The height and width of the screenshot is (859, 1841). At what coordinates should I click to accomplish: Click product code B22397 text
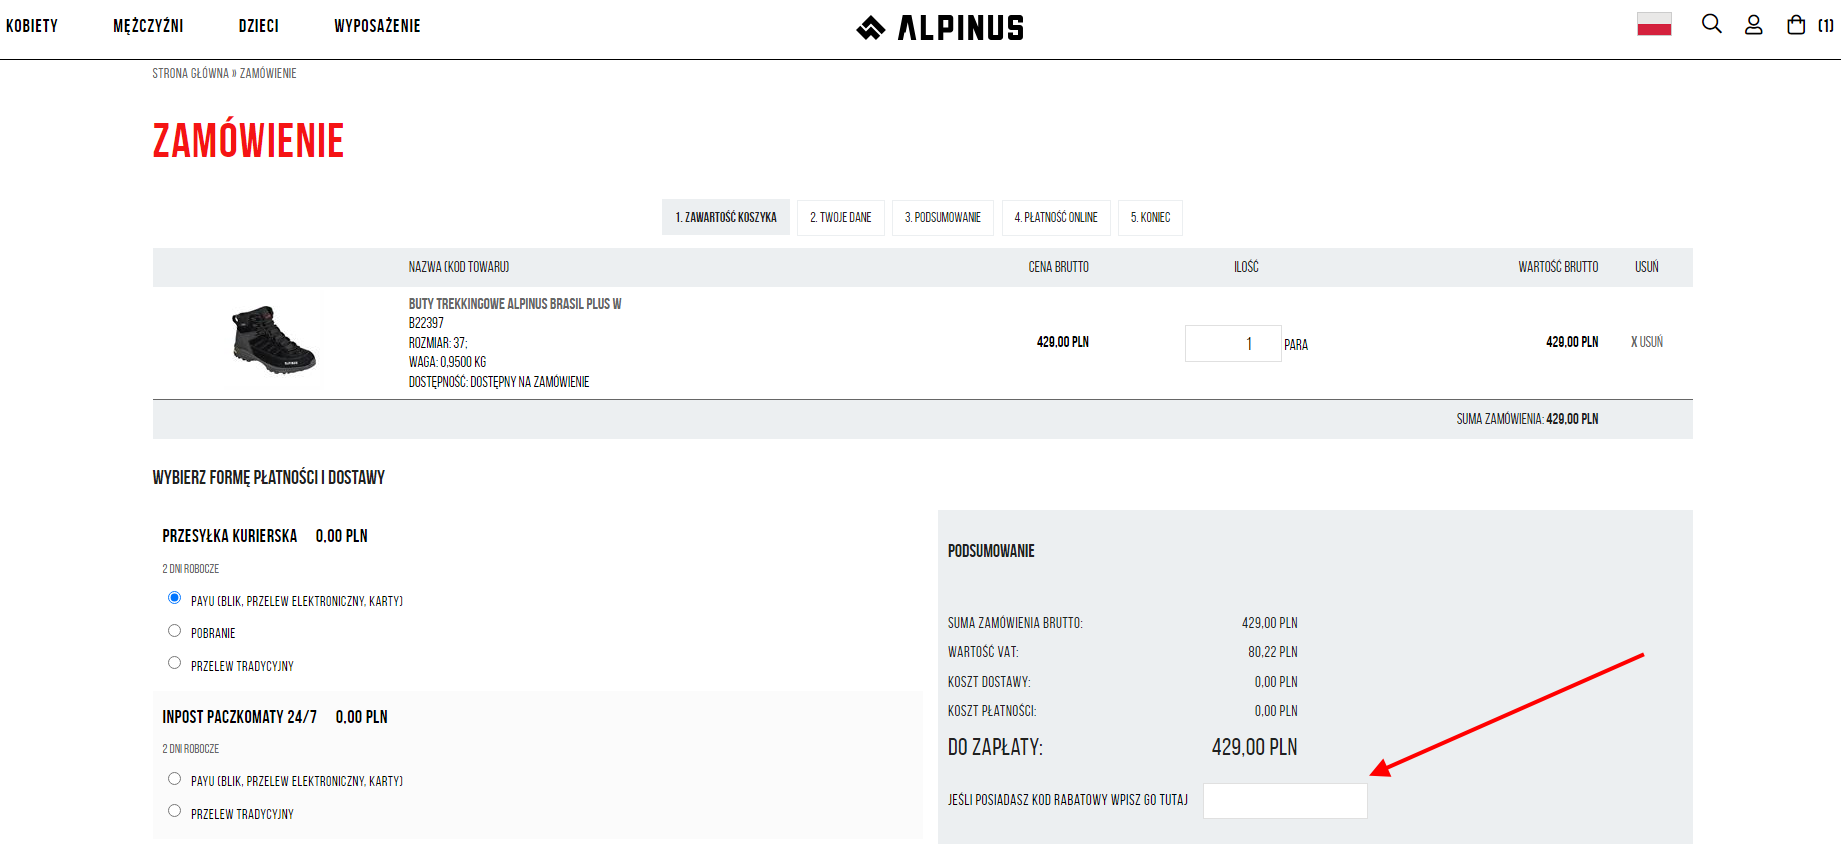pos(426,323)
